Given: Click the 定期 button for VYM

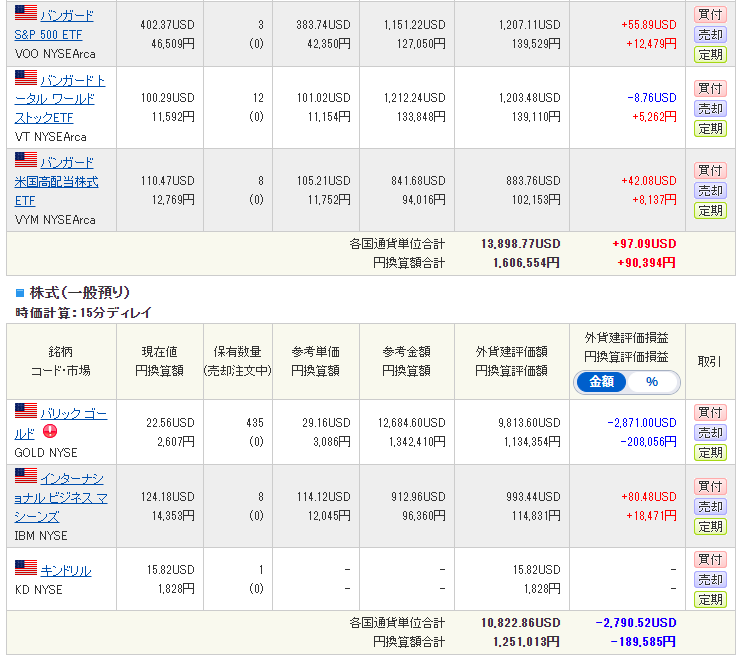Looking at the screenshot, I should (710, 211).
